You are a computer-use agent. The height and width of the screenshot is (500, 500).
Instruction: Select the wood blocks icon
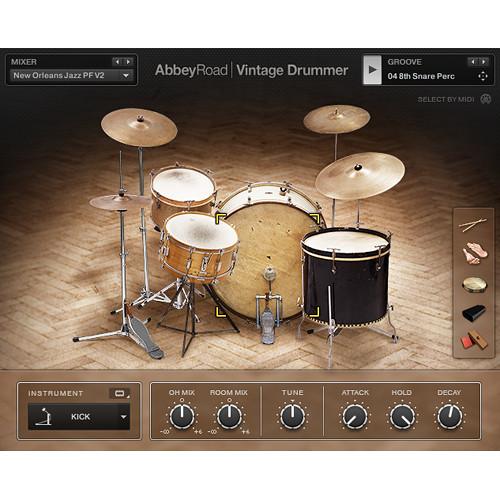[x=474, y=340]
